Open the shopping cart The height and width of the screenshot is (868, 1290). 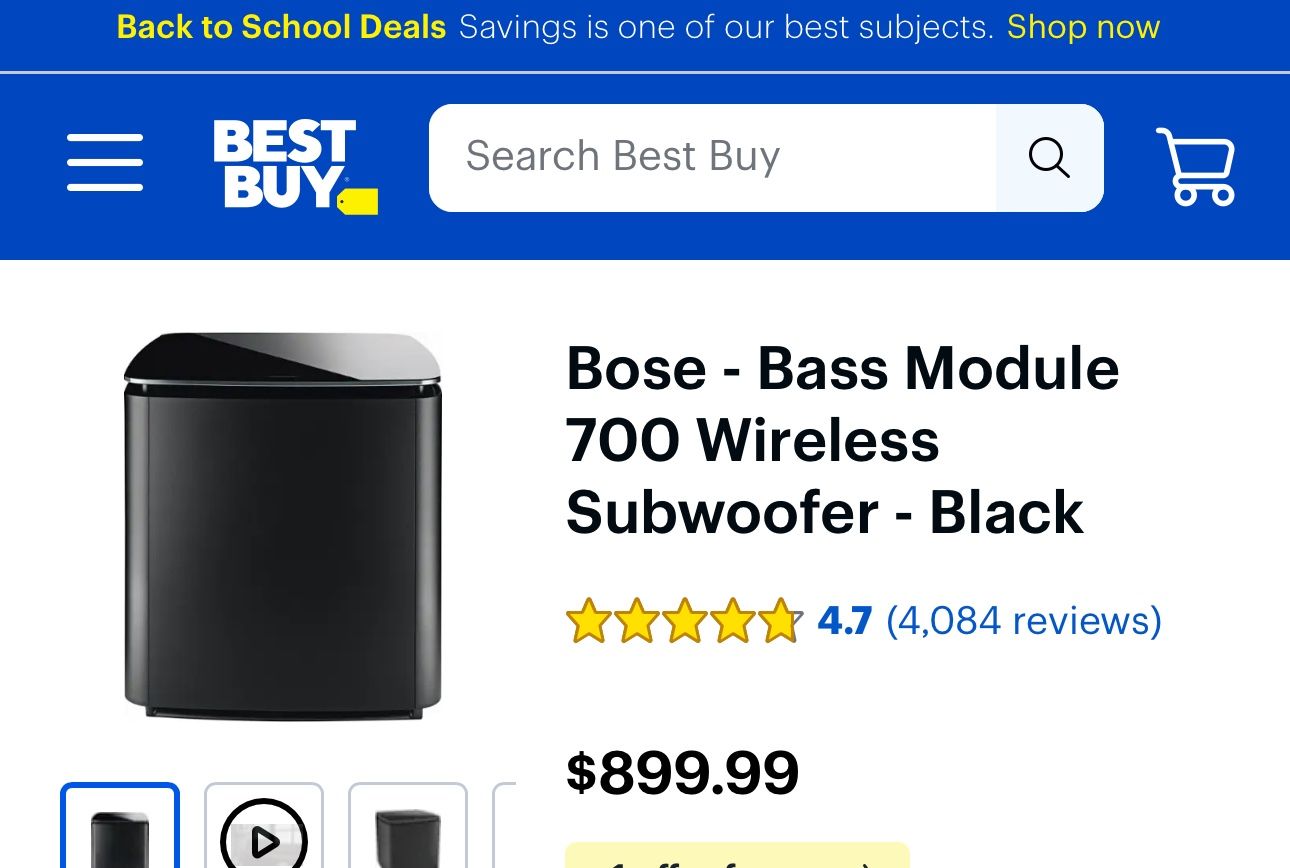(1195, 167)
